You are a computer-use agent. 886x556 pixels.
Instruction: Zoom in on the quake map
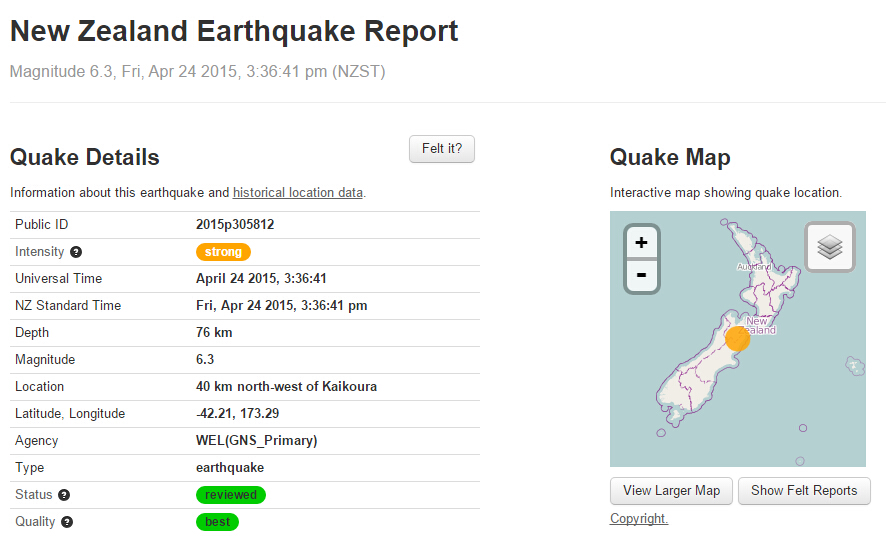[641, 243]
